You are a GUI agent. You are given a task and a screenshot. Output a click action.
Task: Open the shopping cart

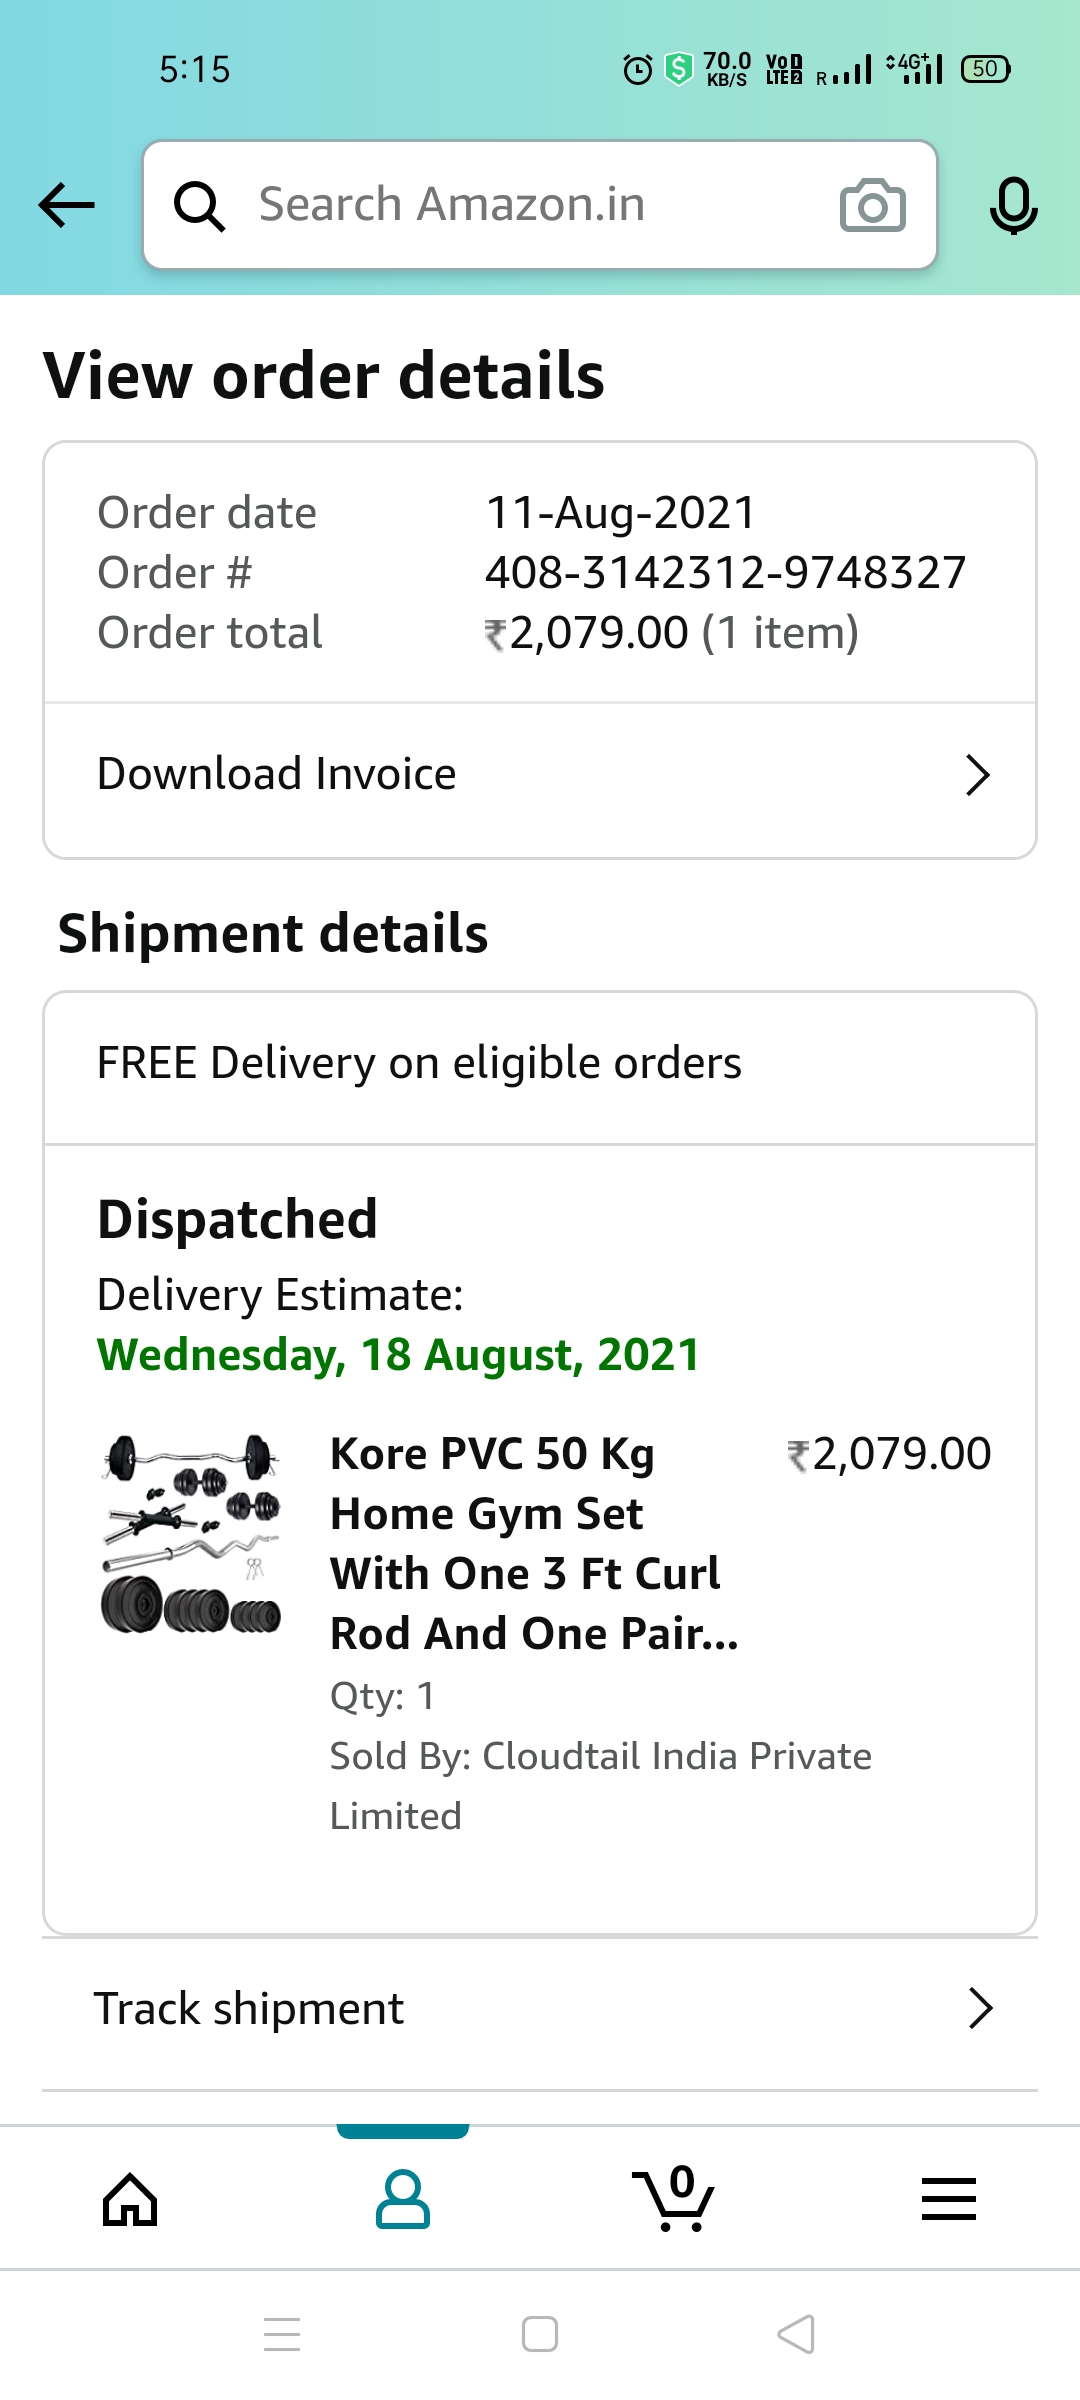pyautogui.click(x=674, y=2199)
